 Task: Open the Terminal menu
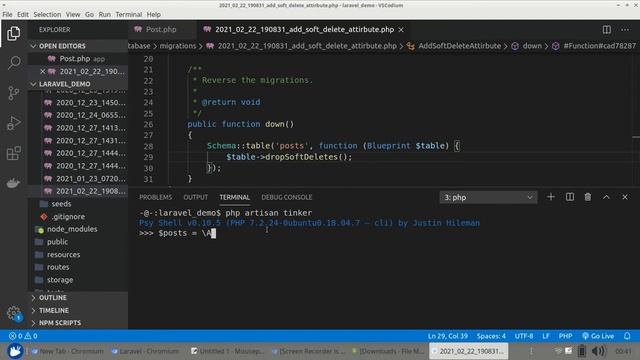coord(129,14)
